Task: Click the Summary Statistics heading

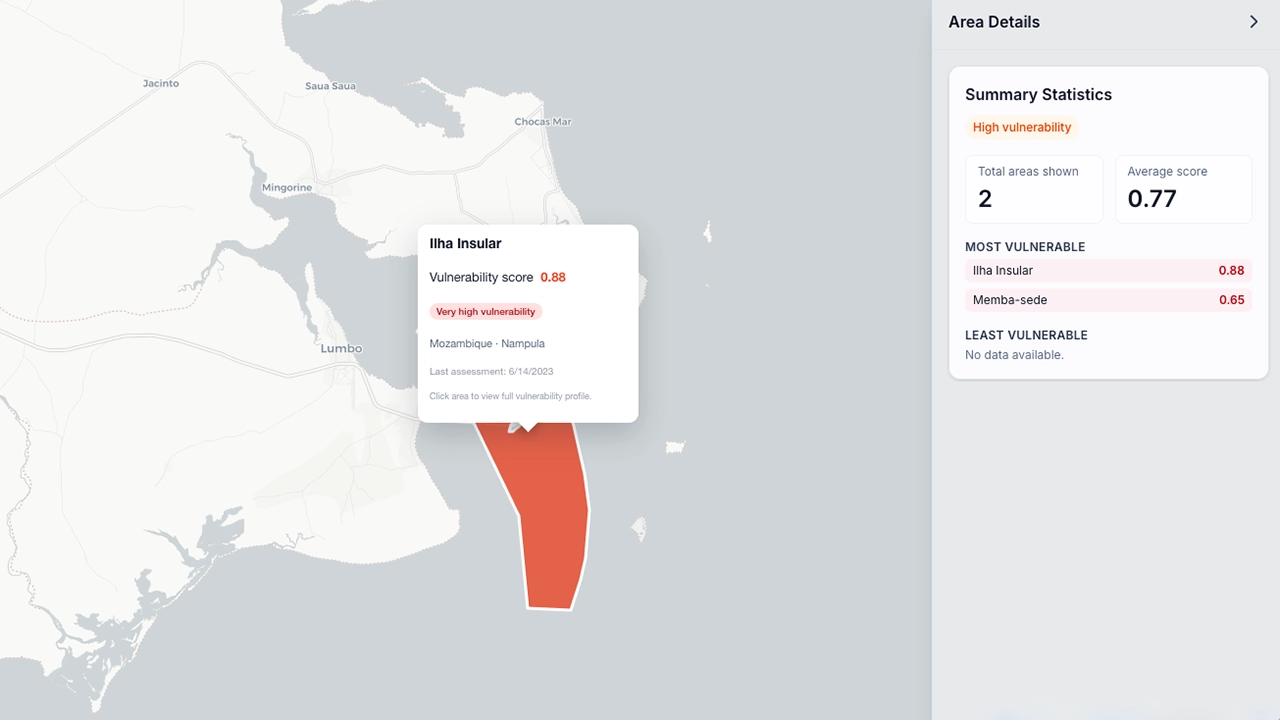Action: pos(1038,94)
